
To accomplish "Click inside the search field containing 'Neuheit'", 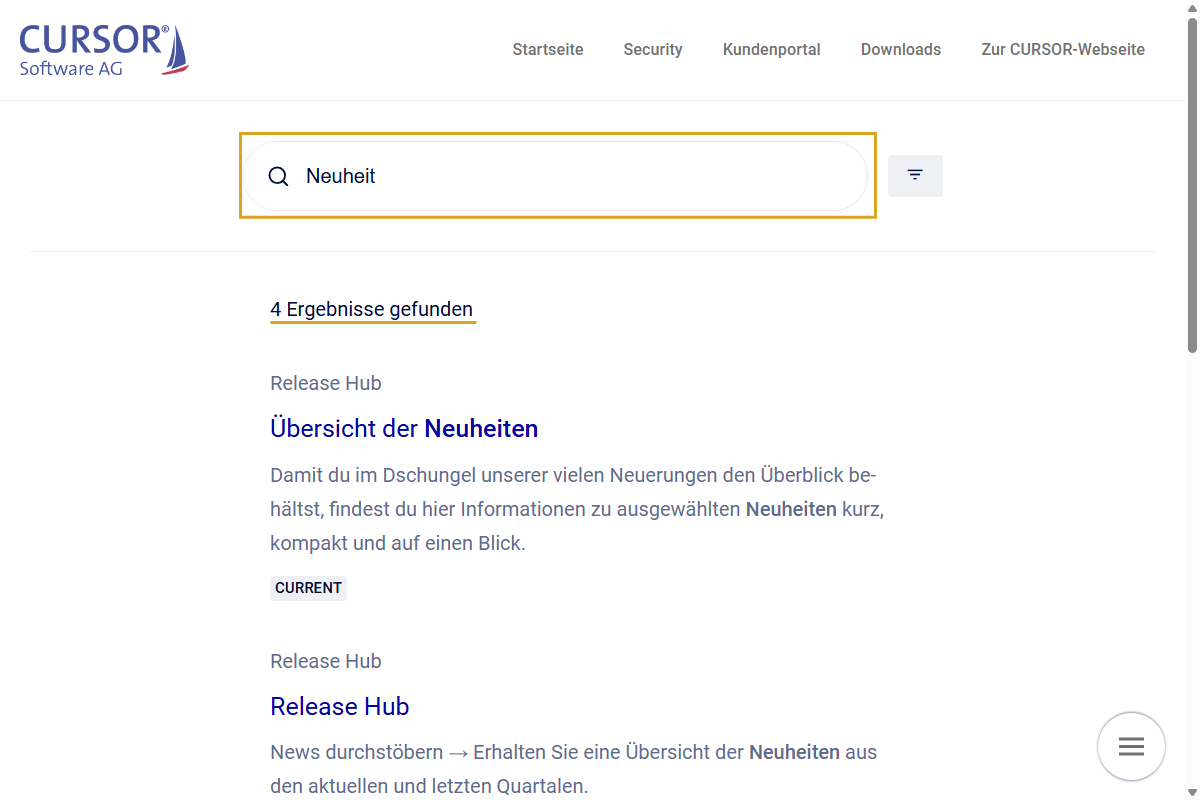I will (x=500, y=176).
